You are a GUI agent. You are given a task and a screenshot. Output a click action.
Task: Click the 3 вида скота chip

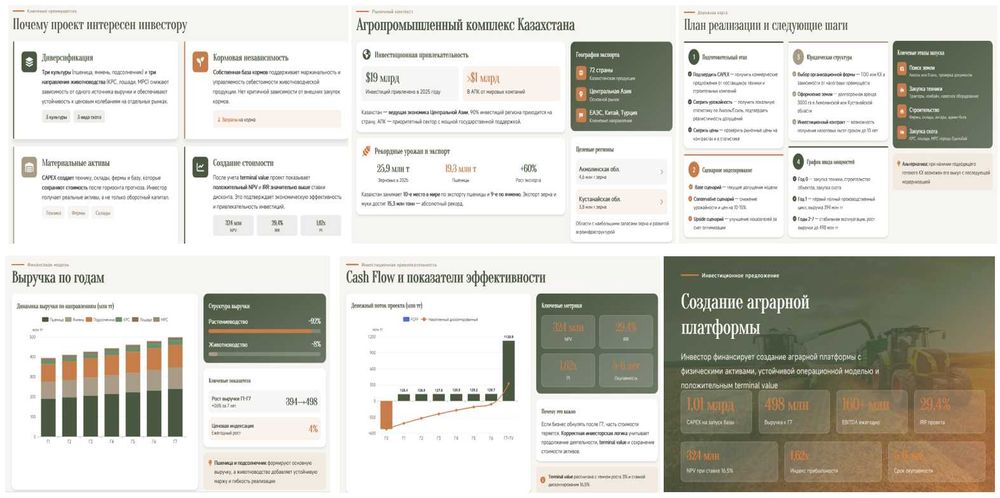coord(89,117)
